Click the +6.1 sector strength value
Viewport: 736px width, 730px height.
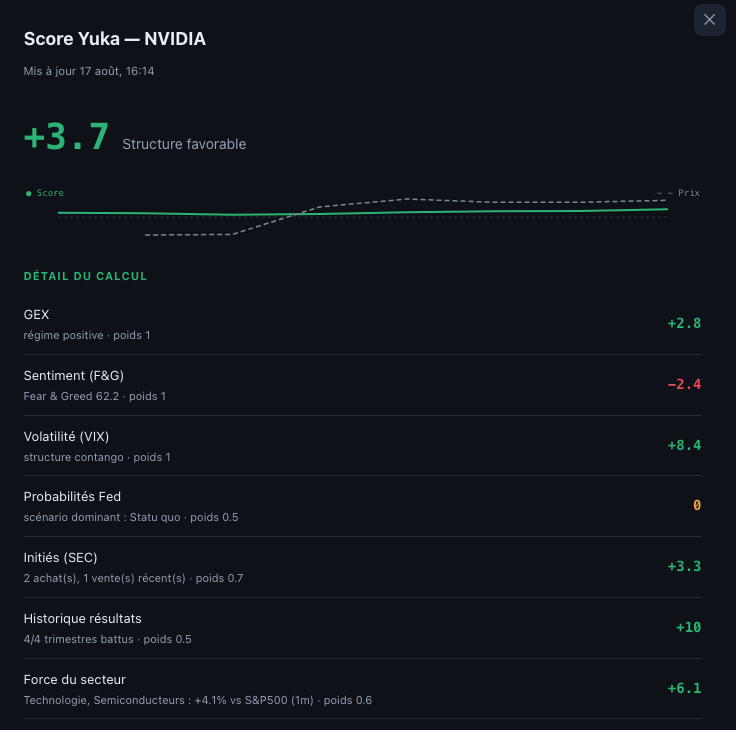tap(684, 689)
